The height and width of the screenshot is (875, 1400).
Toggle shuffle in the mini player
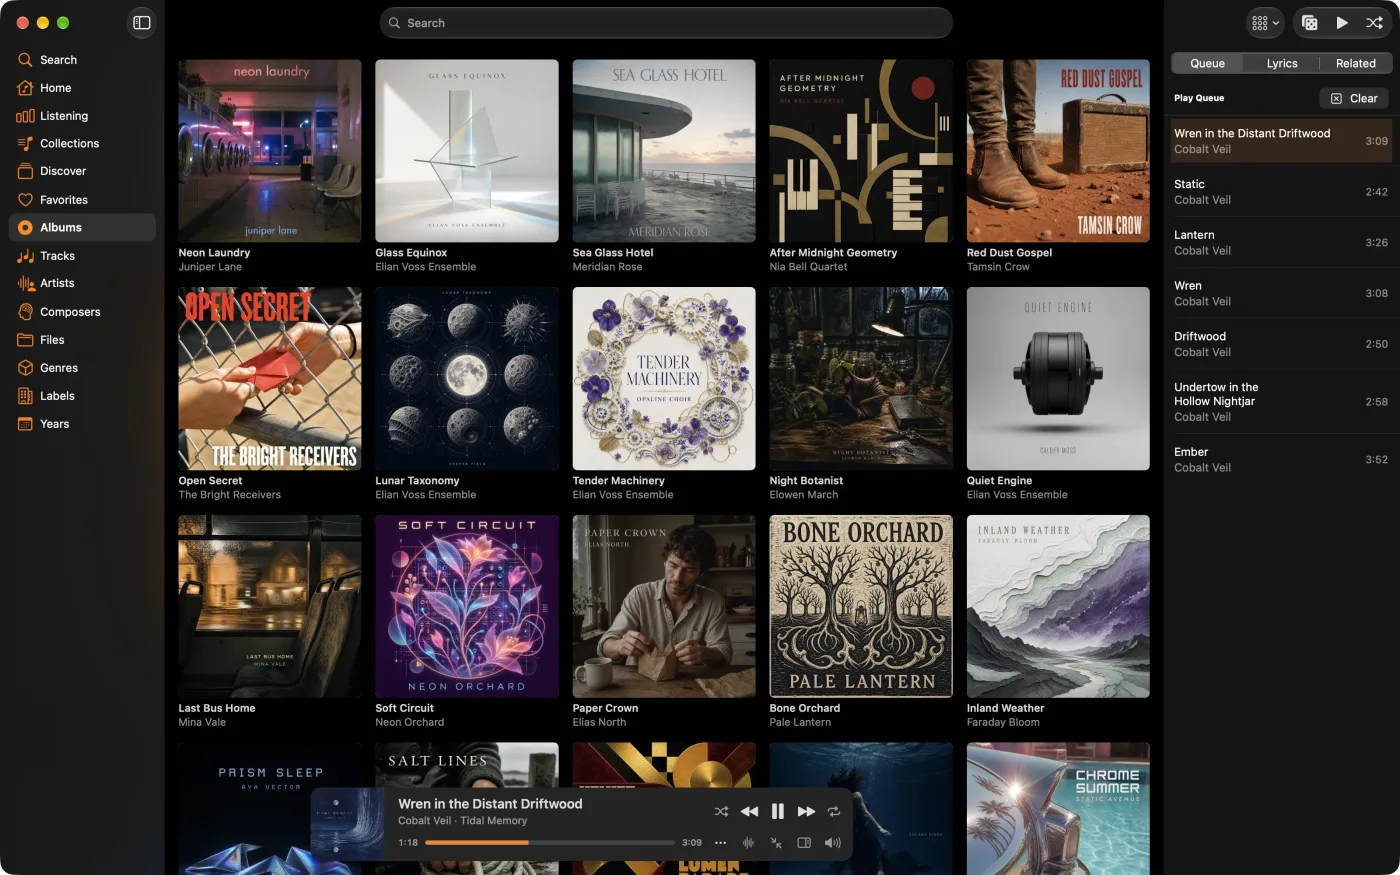click(721, 812)
